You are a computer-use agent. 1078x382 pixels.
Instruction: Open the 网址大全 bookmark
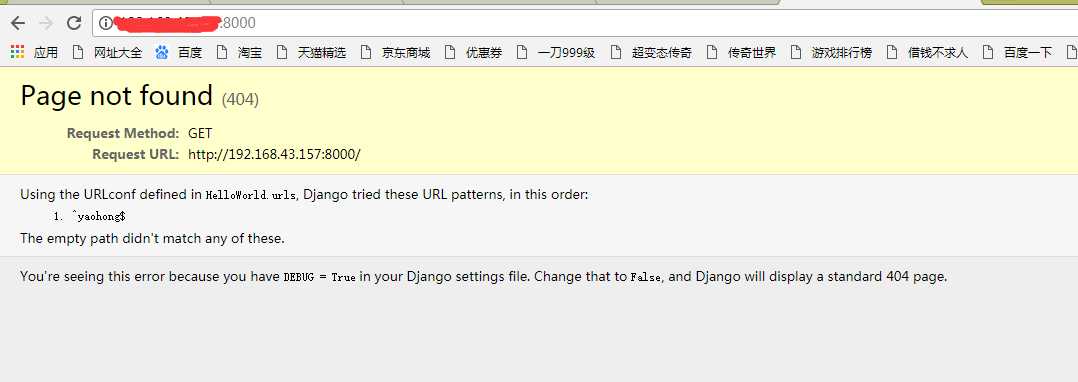(x=107, y=52)
